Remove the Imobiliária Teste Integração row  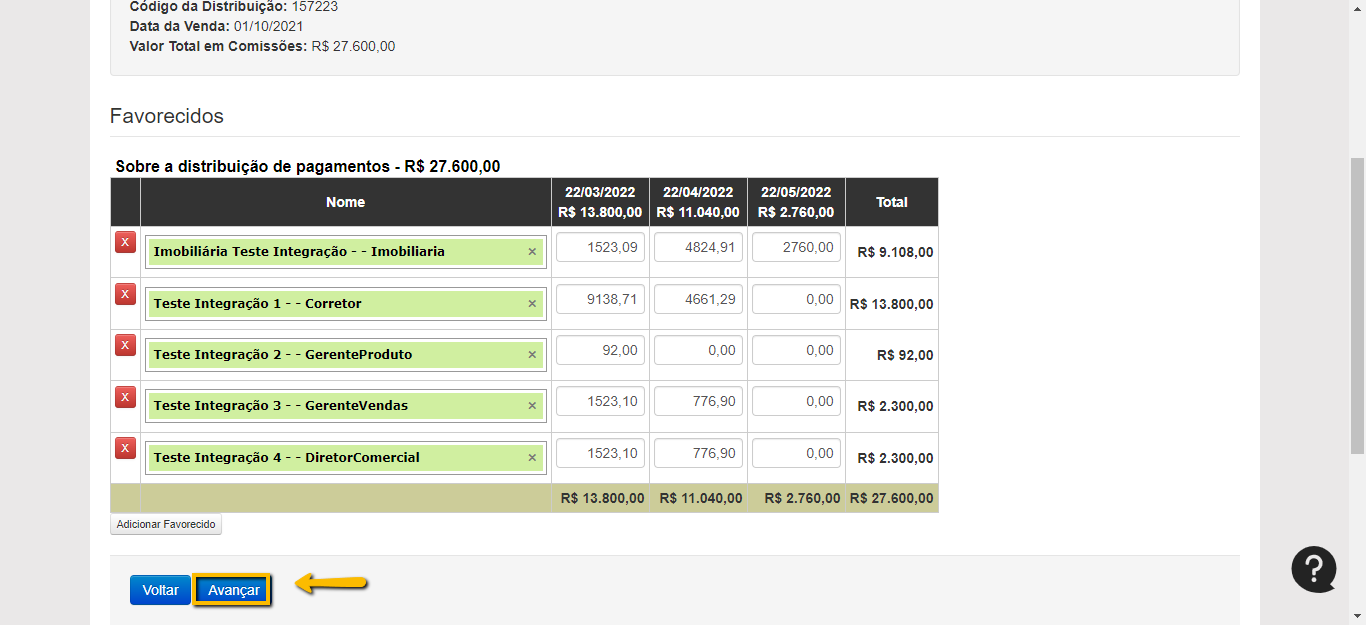[125, 242]
